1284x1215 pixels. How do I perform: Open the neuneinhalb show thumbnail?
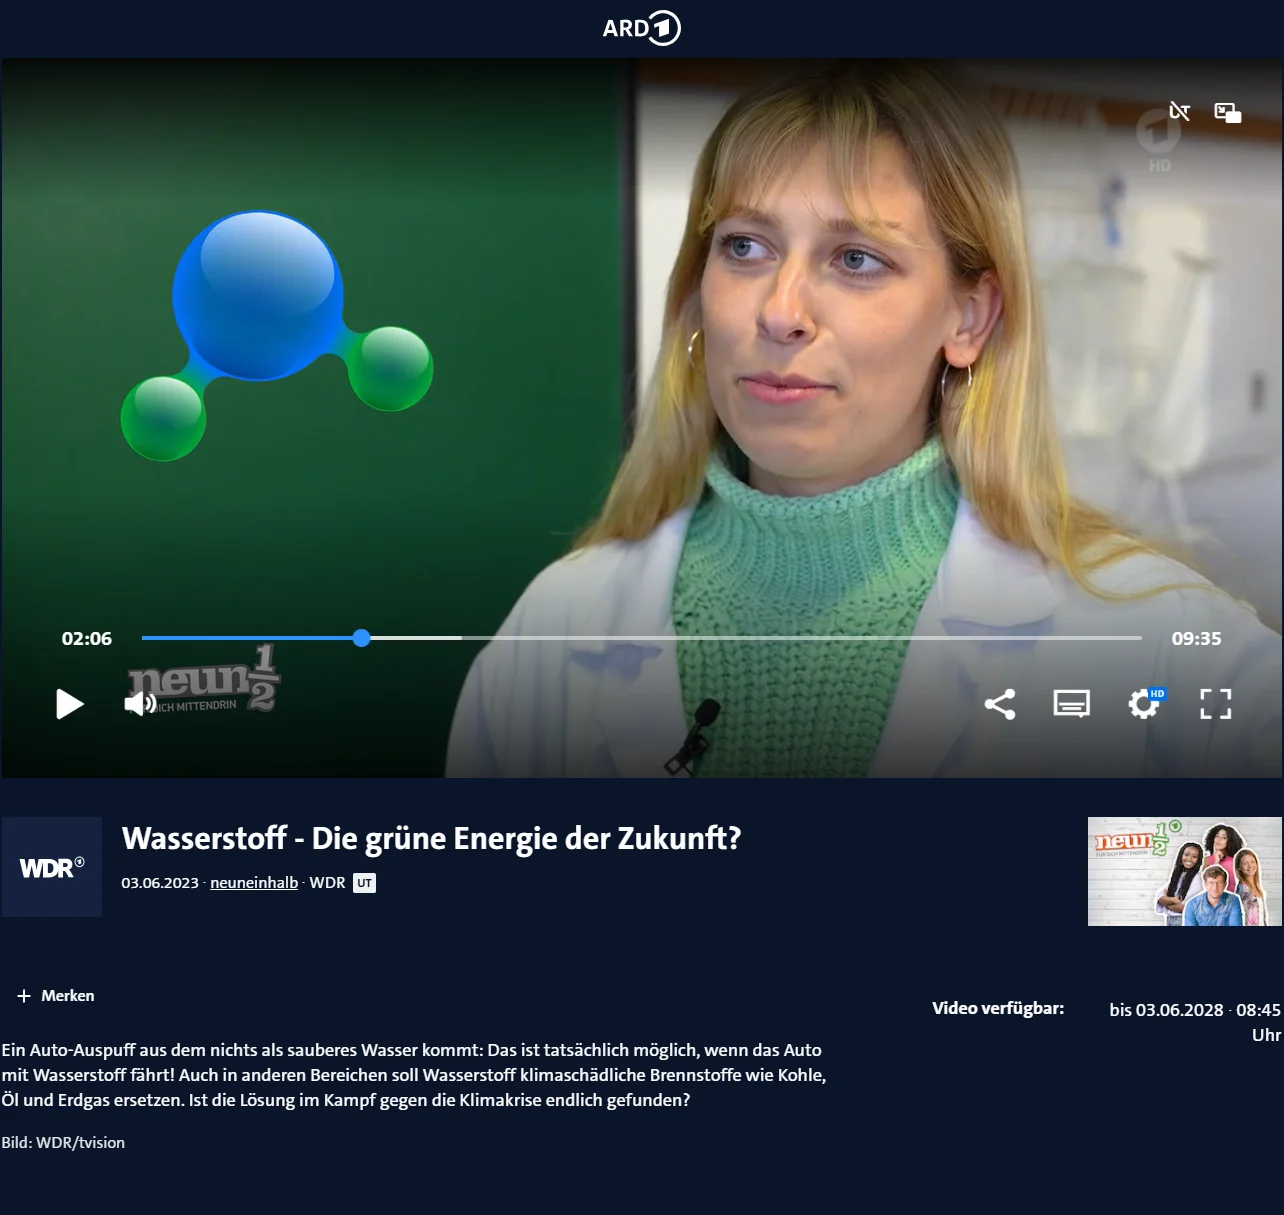pos(1184,871)
